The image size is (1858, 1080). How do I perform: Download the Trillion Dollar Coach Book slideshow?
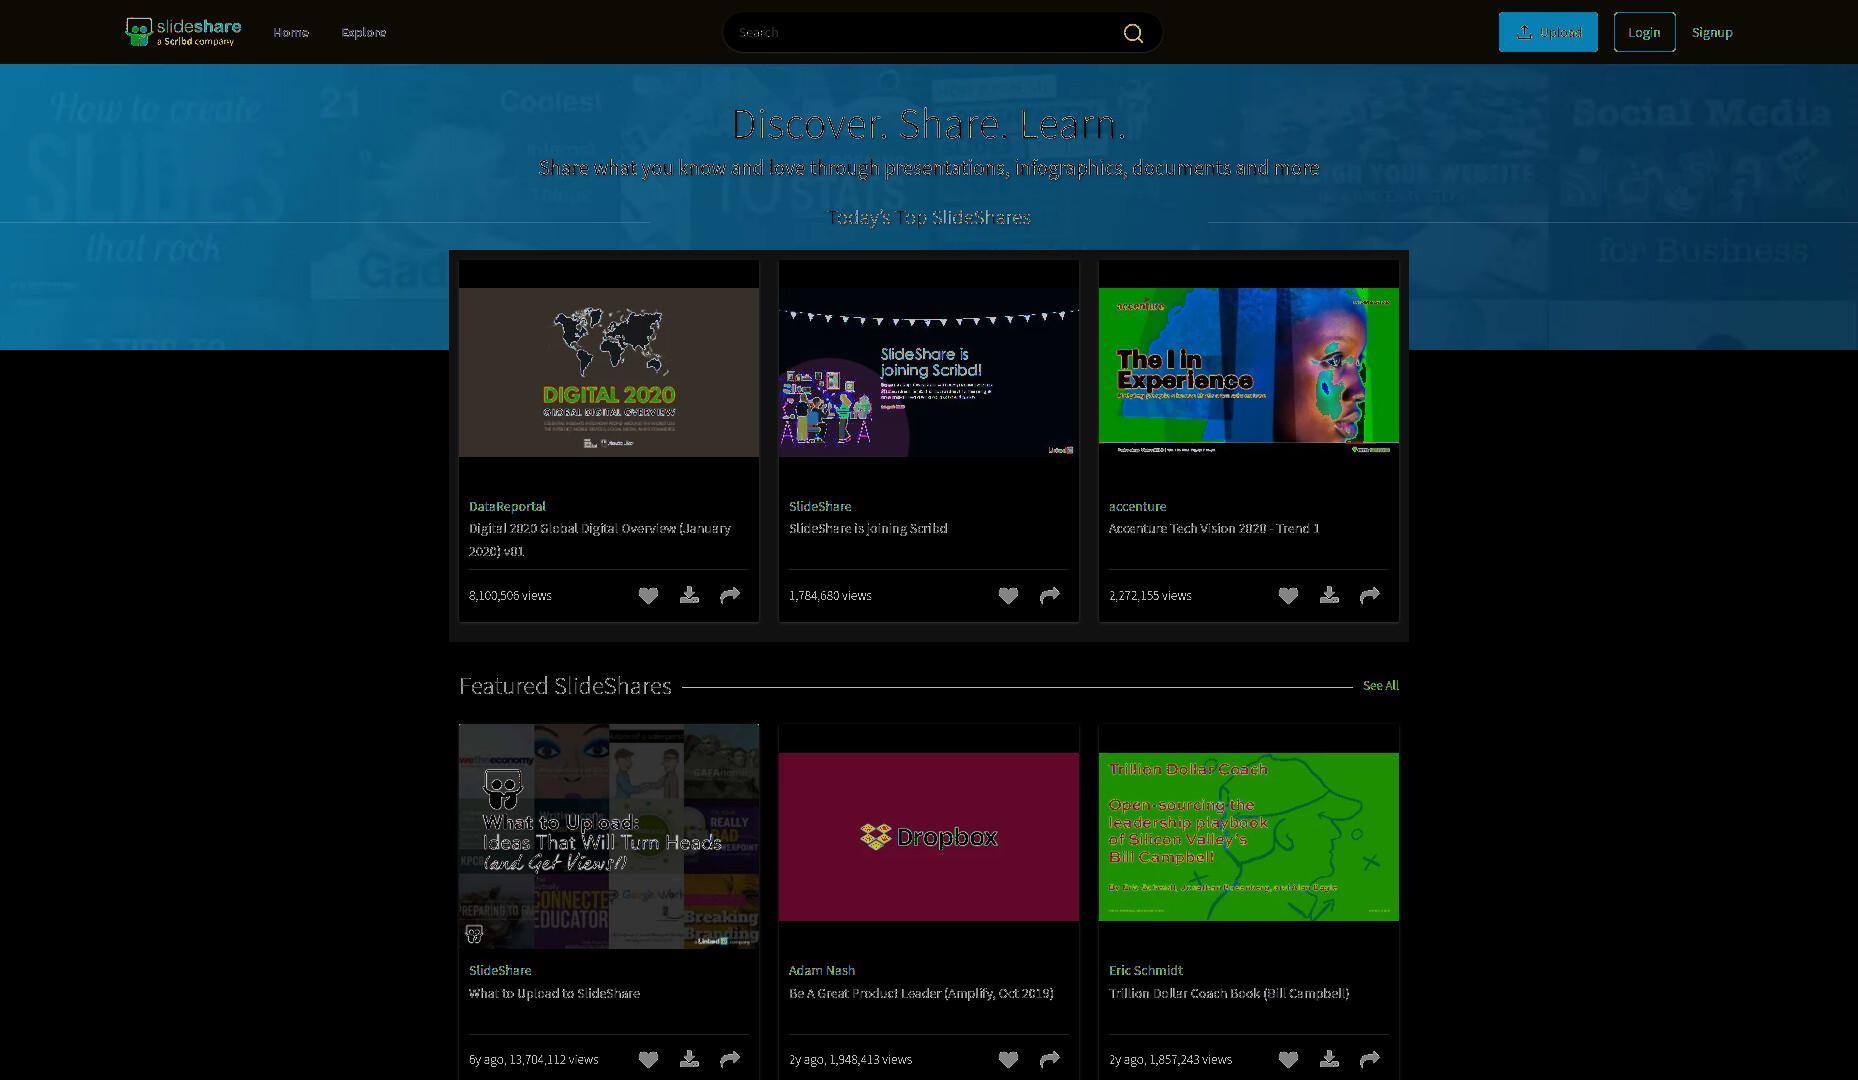[1329, 1059]
